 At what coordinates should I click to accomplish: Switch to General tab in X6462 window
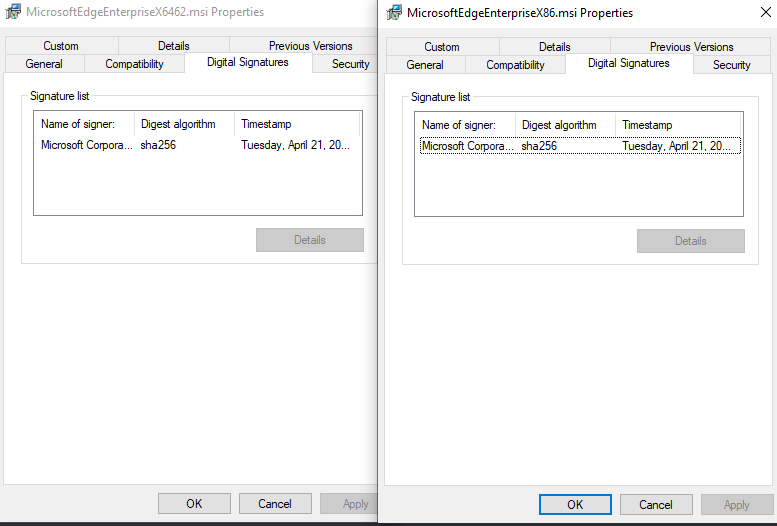(44, 64)
